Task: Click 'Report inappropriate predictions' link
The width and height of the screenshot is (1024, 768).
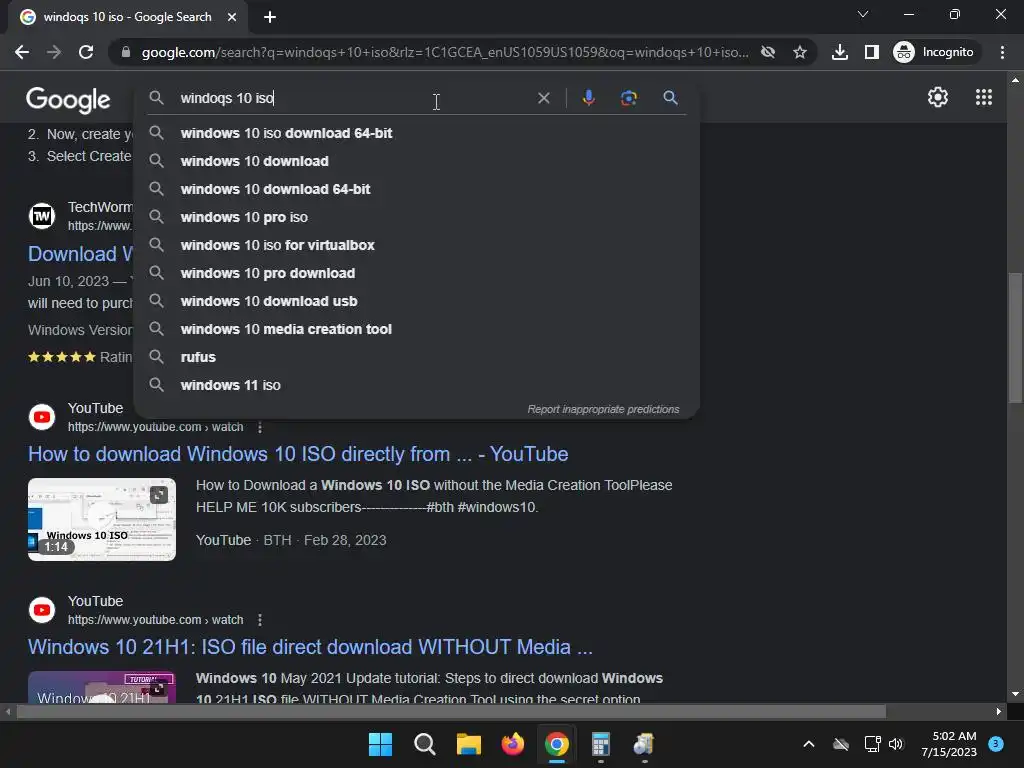Action: (603, 409)
